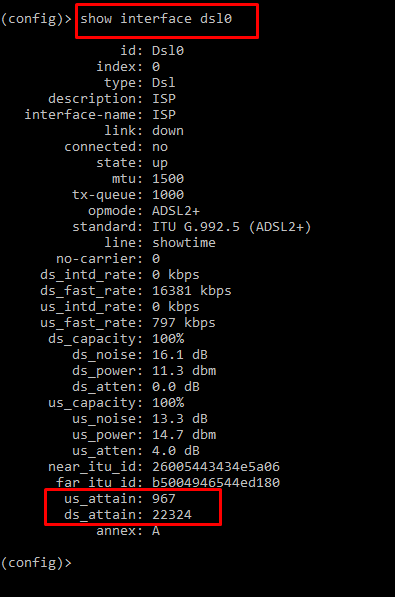Viewport: 395px width, 597px height.
Task: Click the ds_noise value 16.1 dB
Action: pyautogui.click(x=180, y=354)
